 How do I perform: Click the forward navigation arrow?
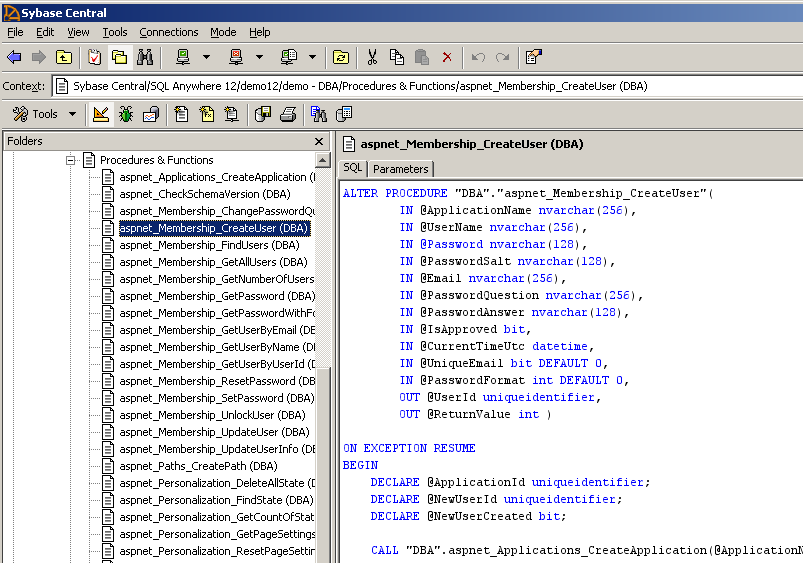click(x=38, y=57)
